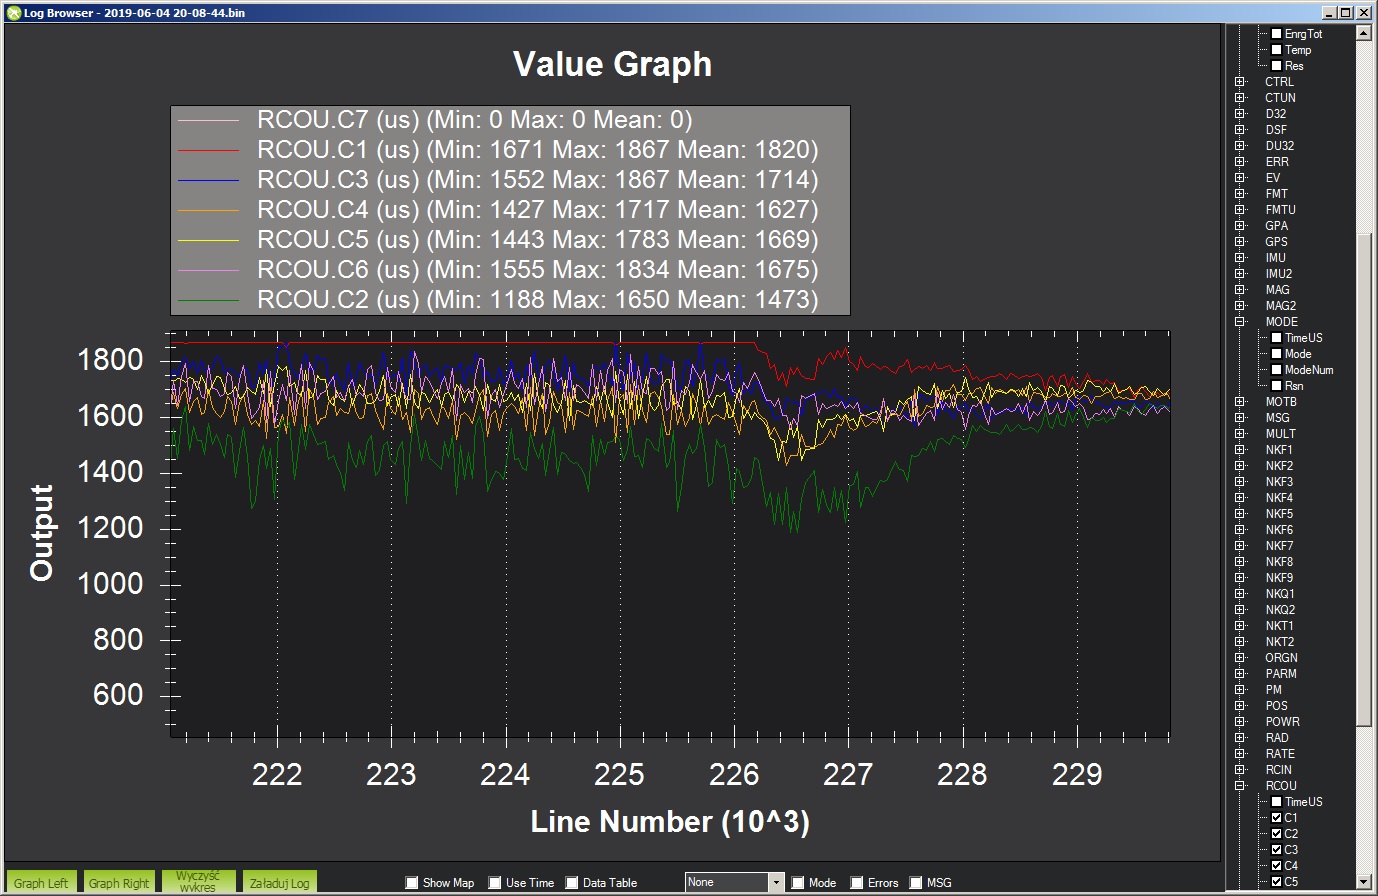The width and height of the screenshot is (1378, 896).
Task: Click the tree panel scrollbar thumb
Action: tap(1363, 480)
